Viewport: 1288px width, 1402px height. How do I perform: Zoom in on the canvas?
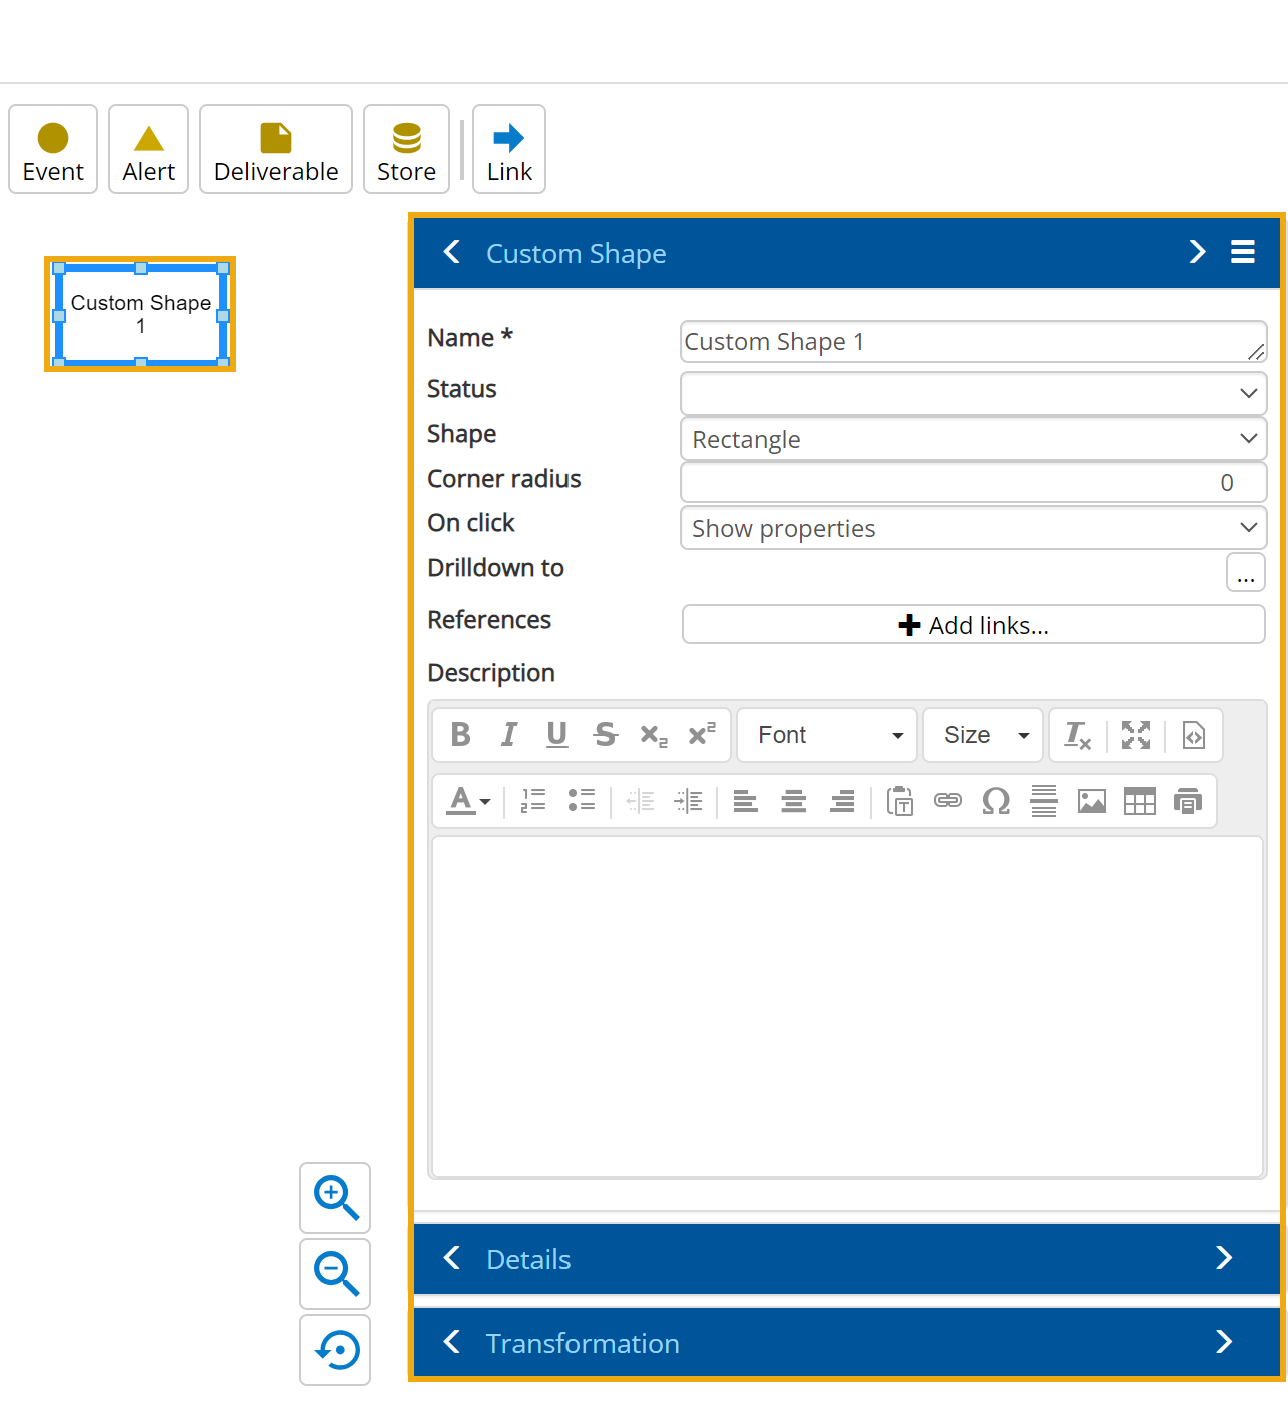pyautogui.click(x=335, y=1198)
